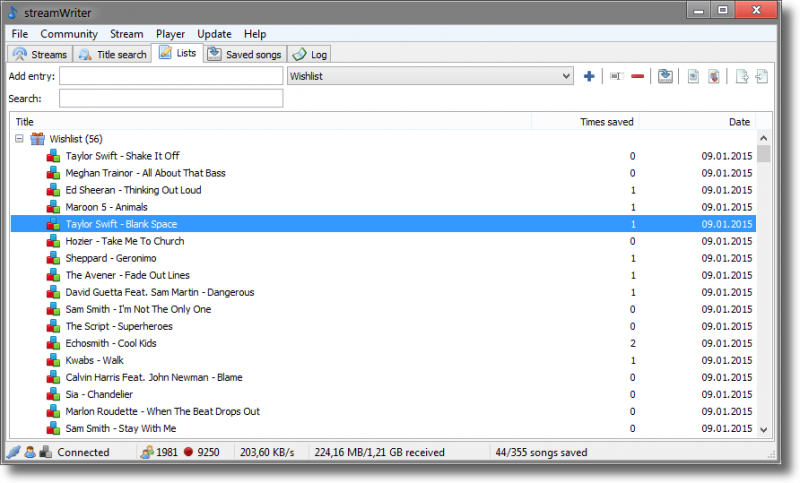Click the Add entry text field
Image resolution: width=800 pixels, height=483 pixels.
pyautogui.click(x=171, y=76)
